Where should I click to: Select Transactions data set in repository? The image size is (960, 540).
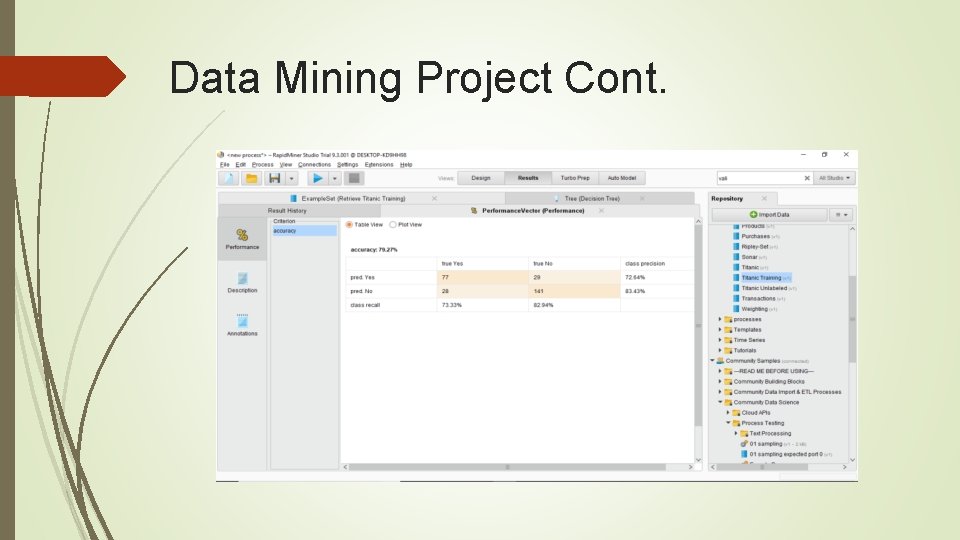pyautogui.click(x=759, y=299)
